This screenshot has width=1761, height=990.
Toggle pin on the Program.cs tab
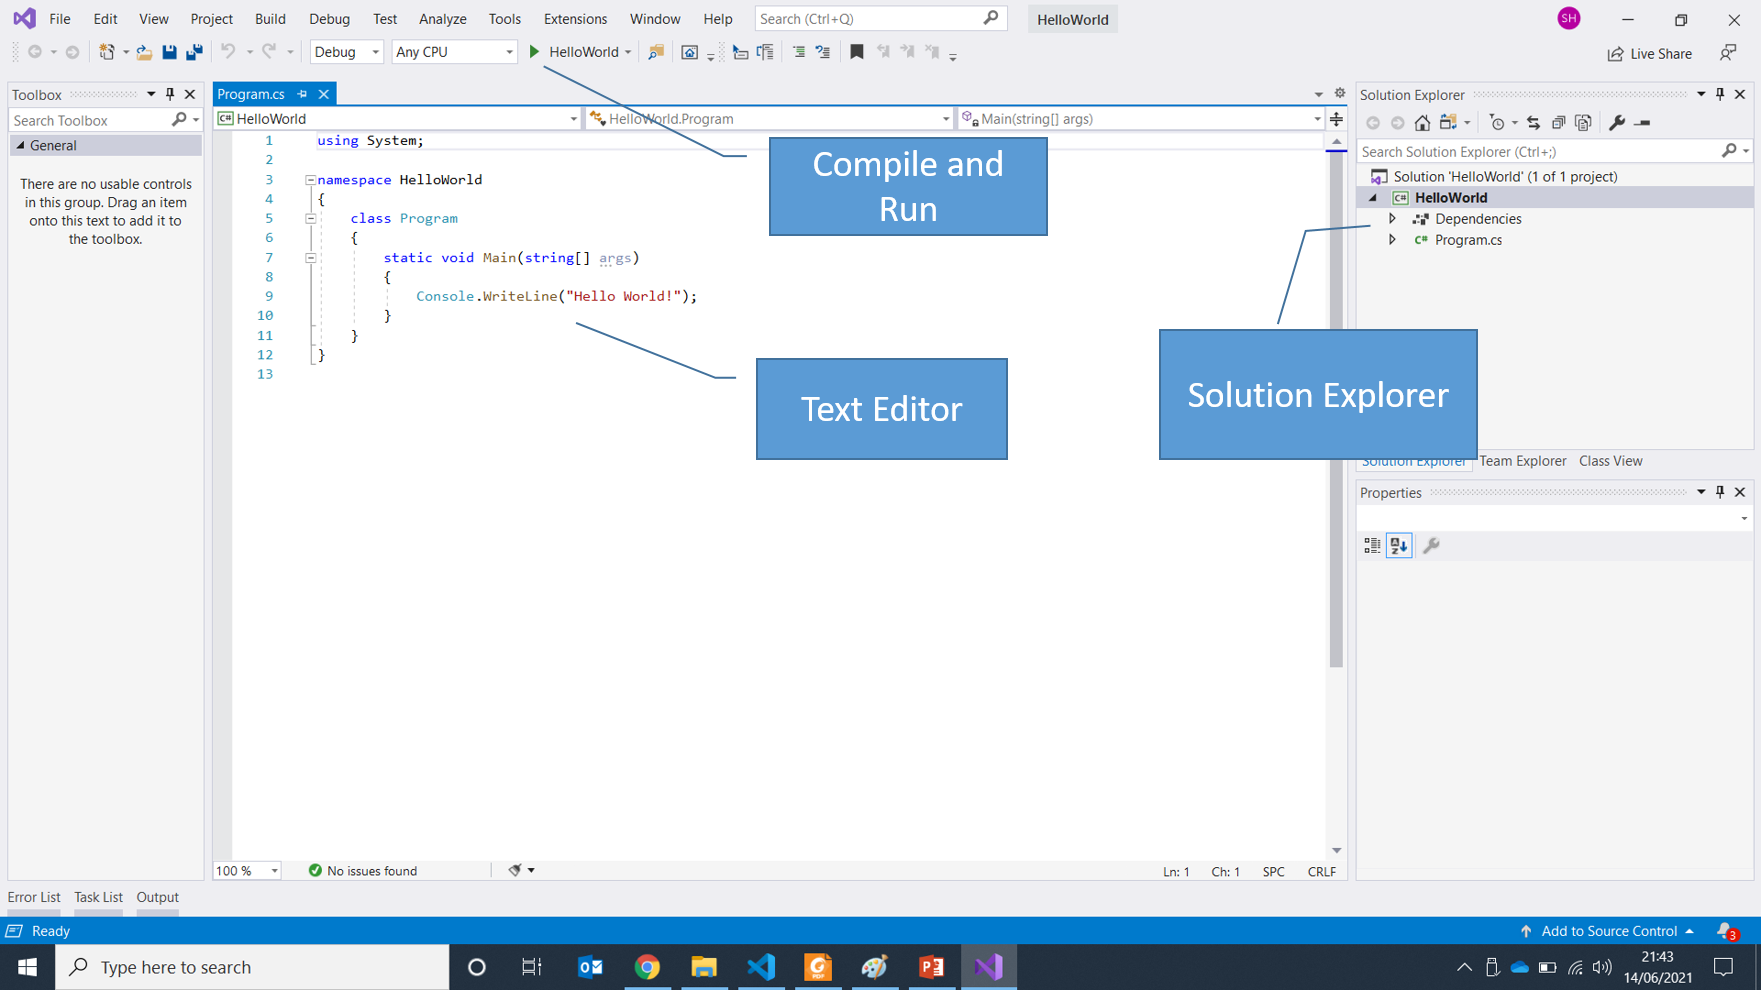point(302,94)
